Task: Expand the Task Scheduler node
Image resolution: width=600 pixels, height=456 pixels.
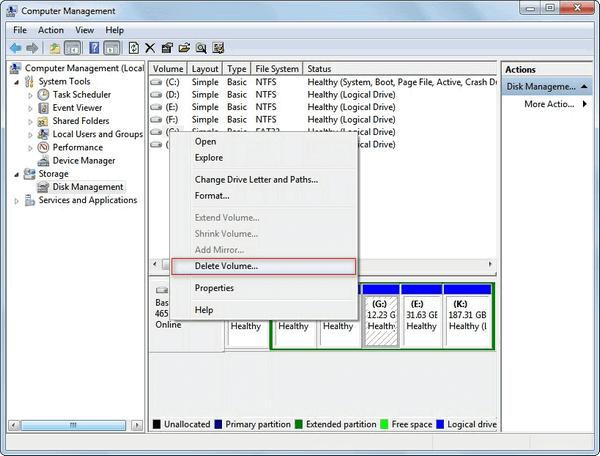Action: point(30,95)
